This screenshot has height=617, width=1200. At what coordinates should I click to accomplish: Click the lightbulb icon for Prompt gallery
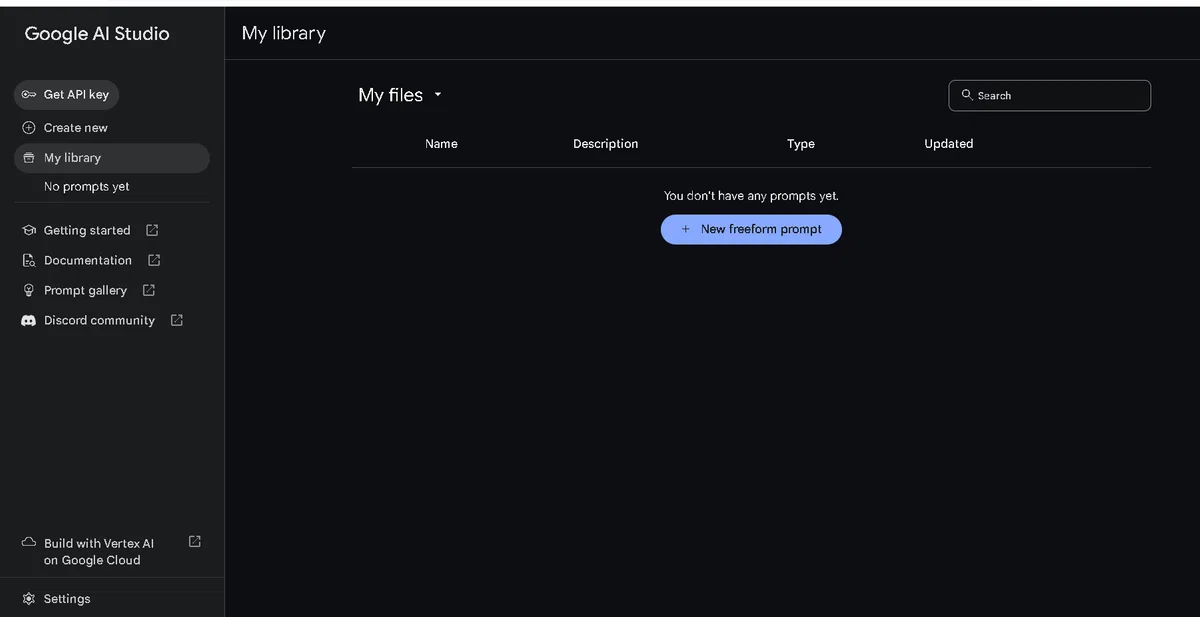(29, 290)
